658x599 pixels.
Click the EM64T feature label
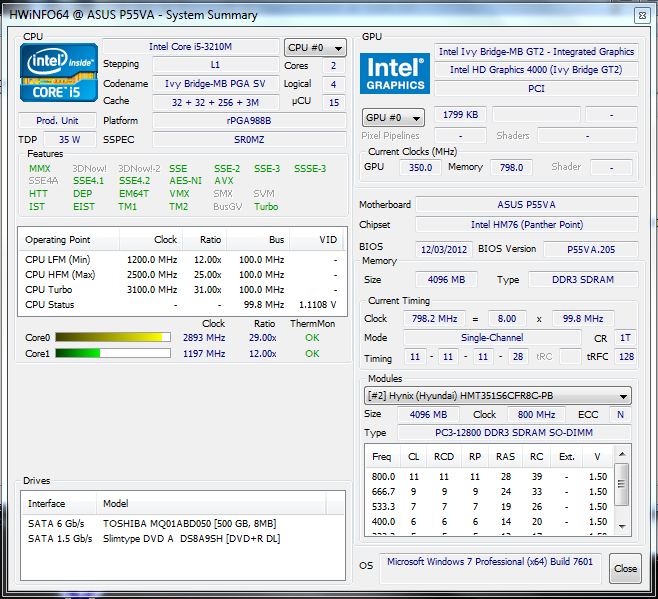click(x=134, y=194)
